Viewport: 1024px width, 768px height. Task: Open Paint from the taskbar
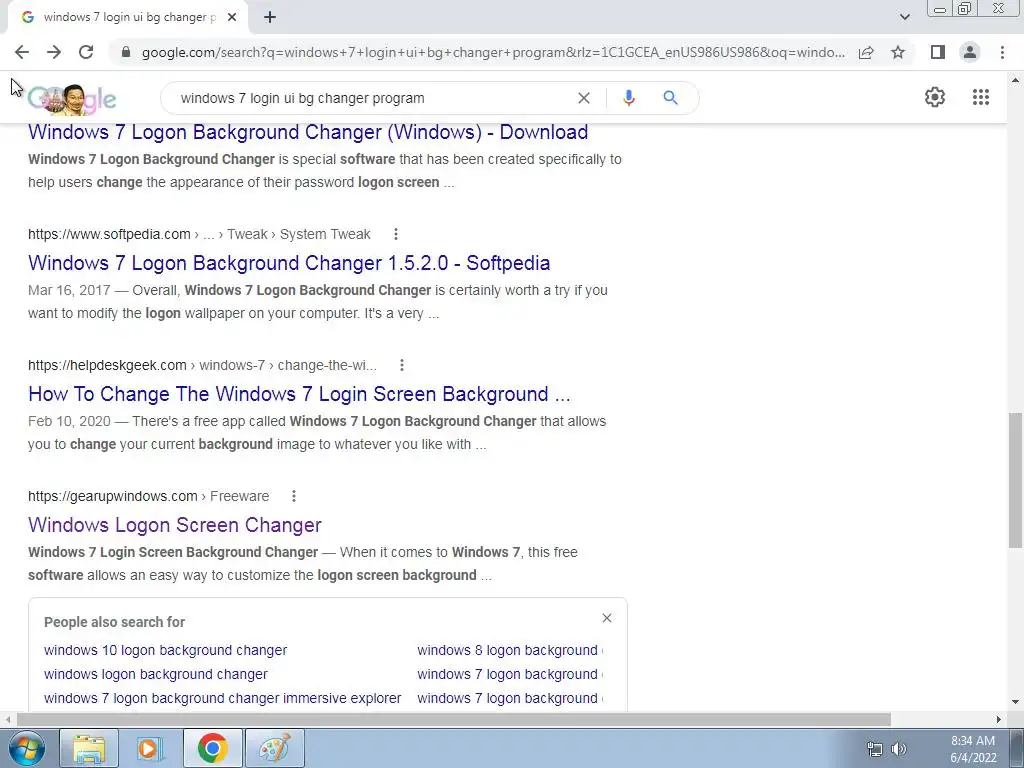point(274,748)
